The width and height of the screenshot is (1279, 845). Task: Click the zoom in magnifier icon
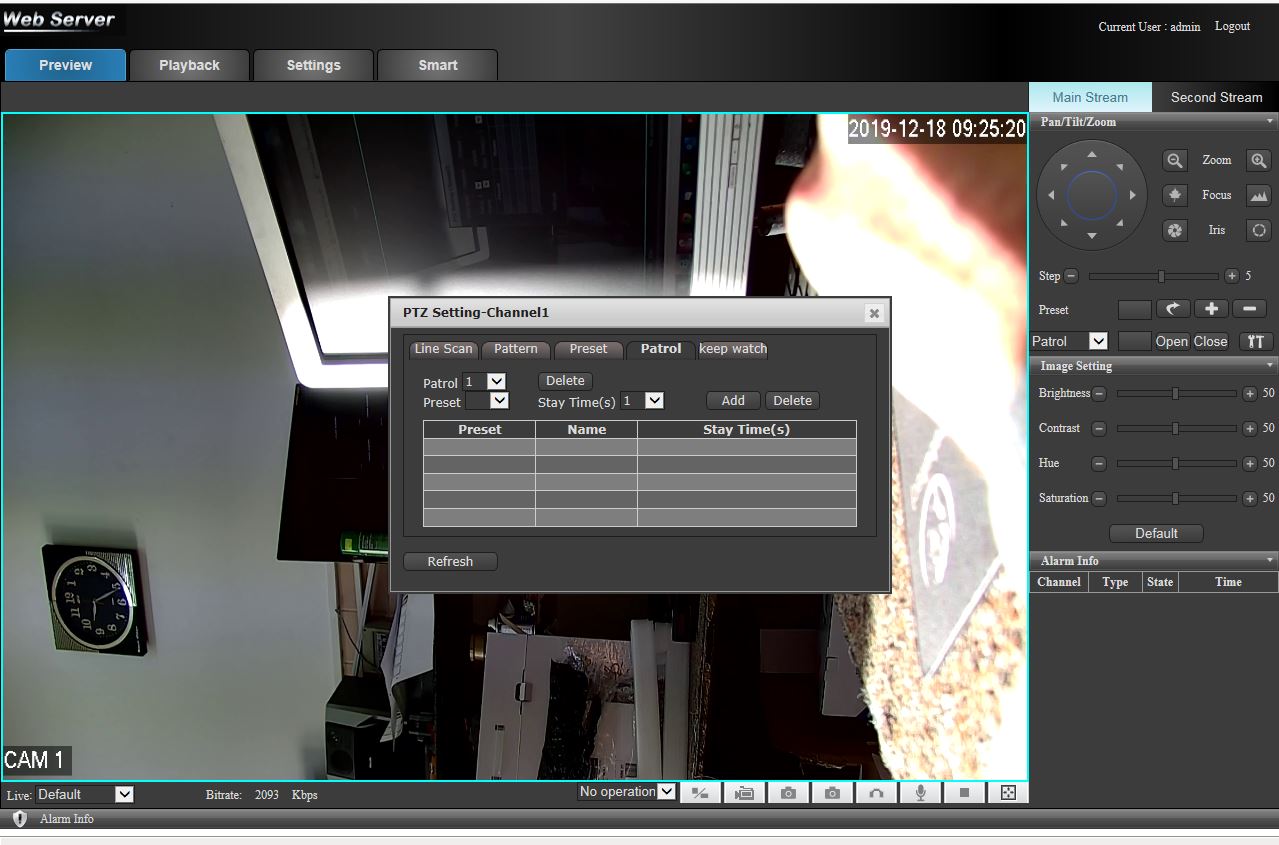[1258, 160]
